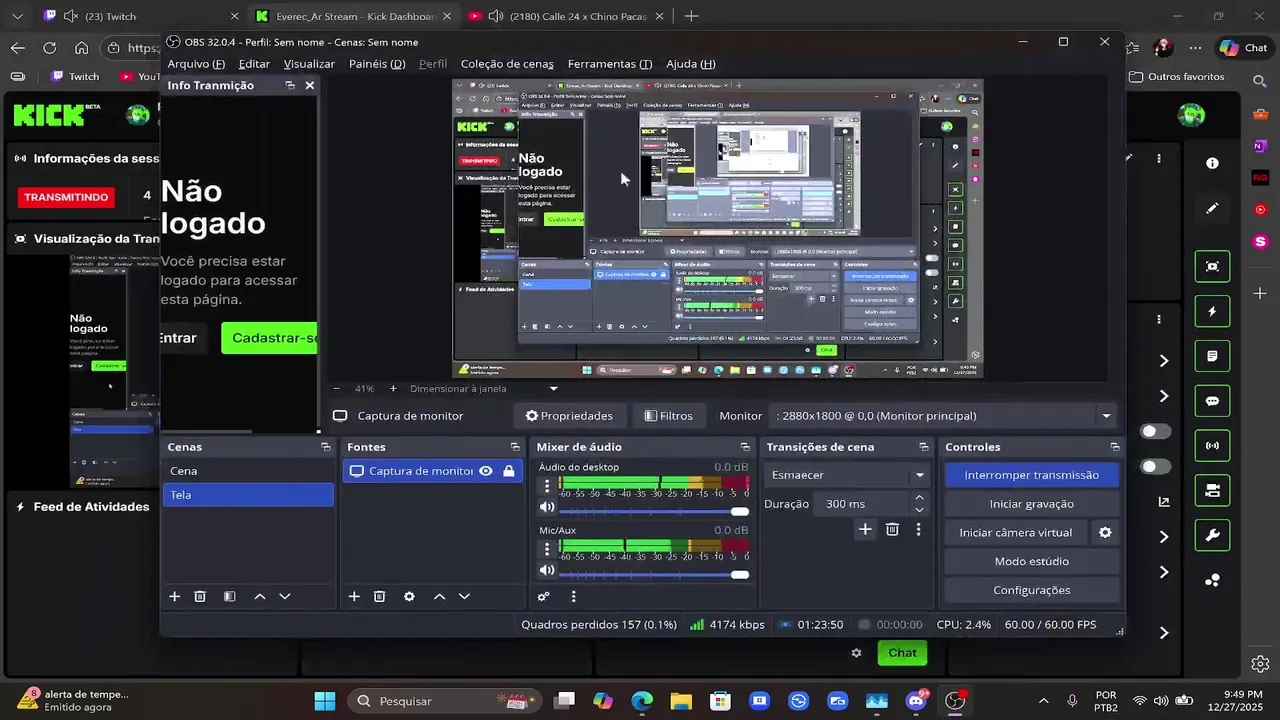1280x720 pixels.
Task: Open Áudio do desktop three-dot options
Action: (x=546, y=486)
